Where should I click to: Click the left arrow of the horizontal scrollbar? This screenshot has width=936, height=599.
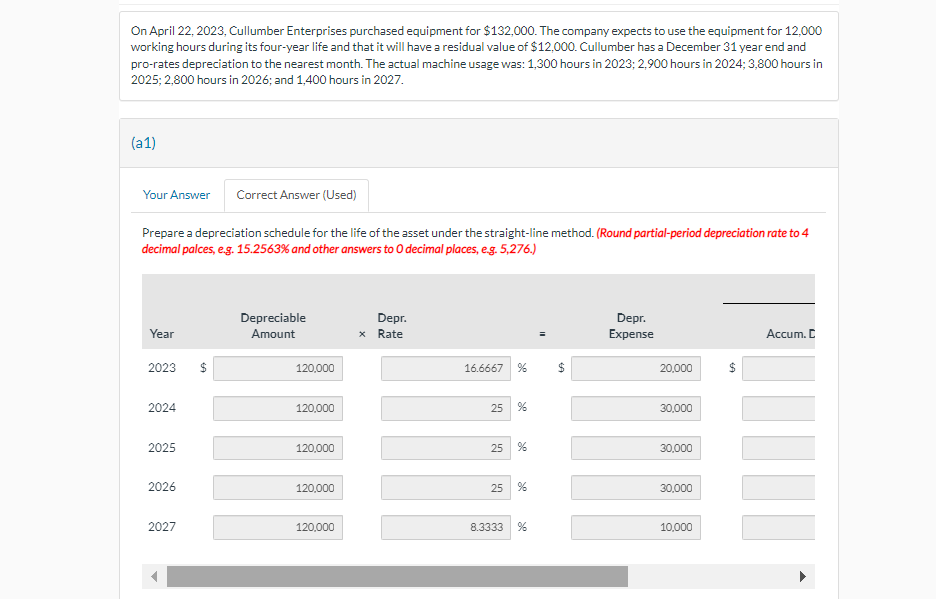point(152,576)
